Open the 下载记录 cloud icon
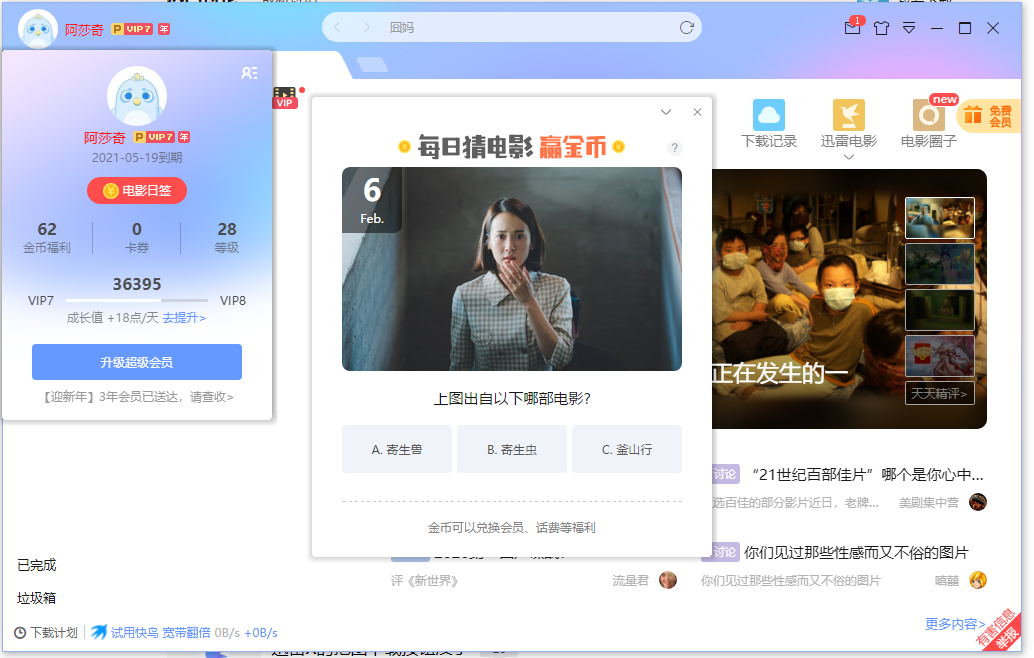 766,117
